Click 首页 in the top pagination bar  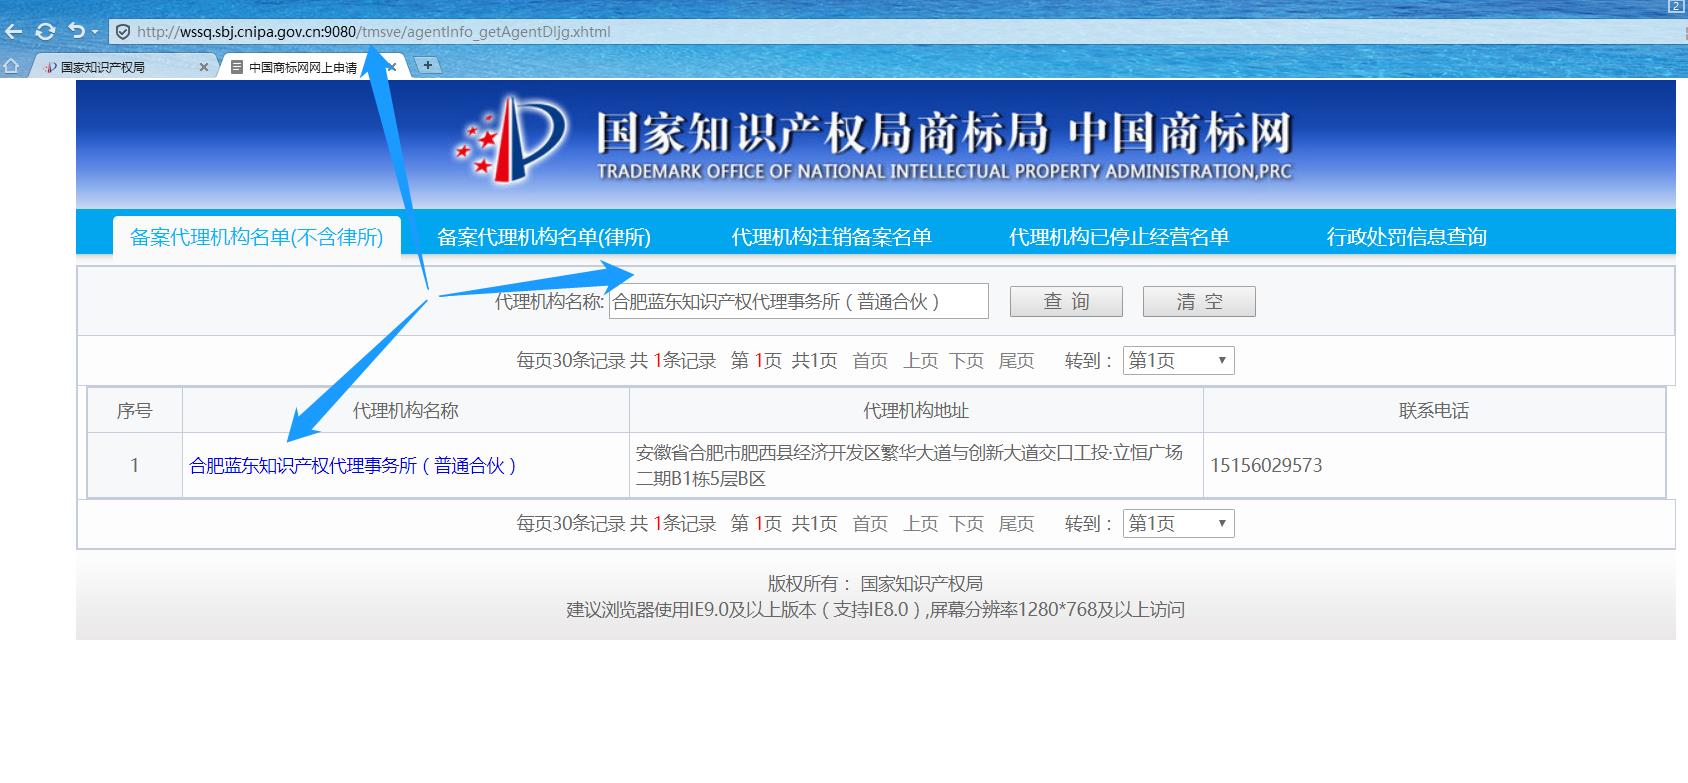tap(870, 361)
